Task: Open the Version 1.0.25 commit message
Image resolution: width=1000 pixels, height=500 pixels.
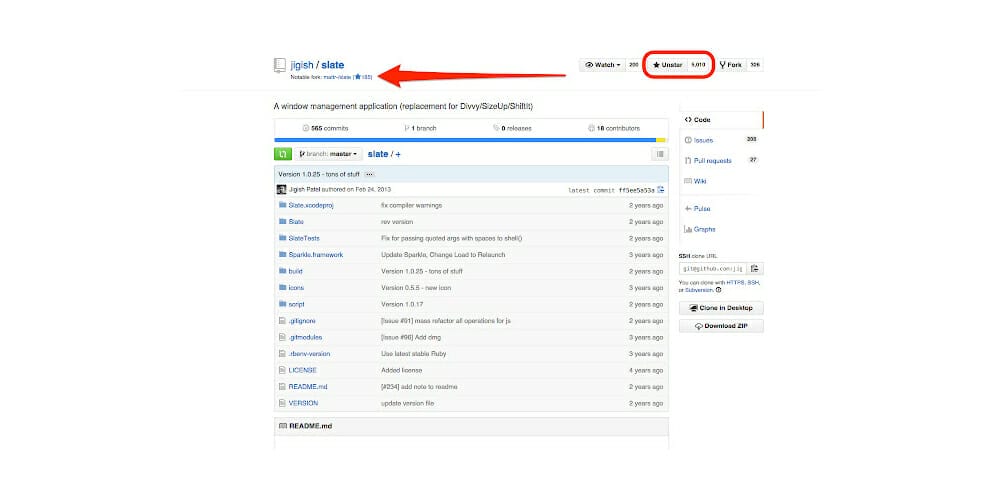Action: point(319,174)
